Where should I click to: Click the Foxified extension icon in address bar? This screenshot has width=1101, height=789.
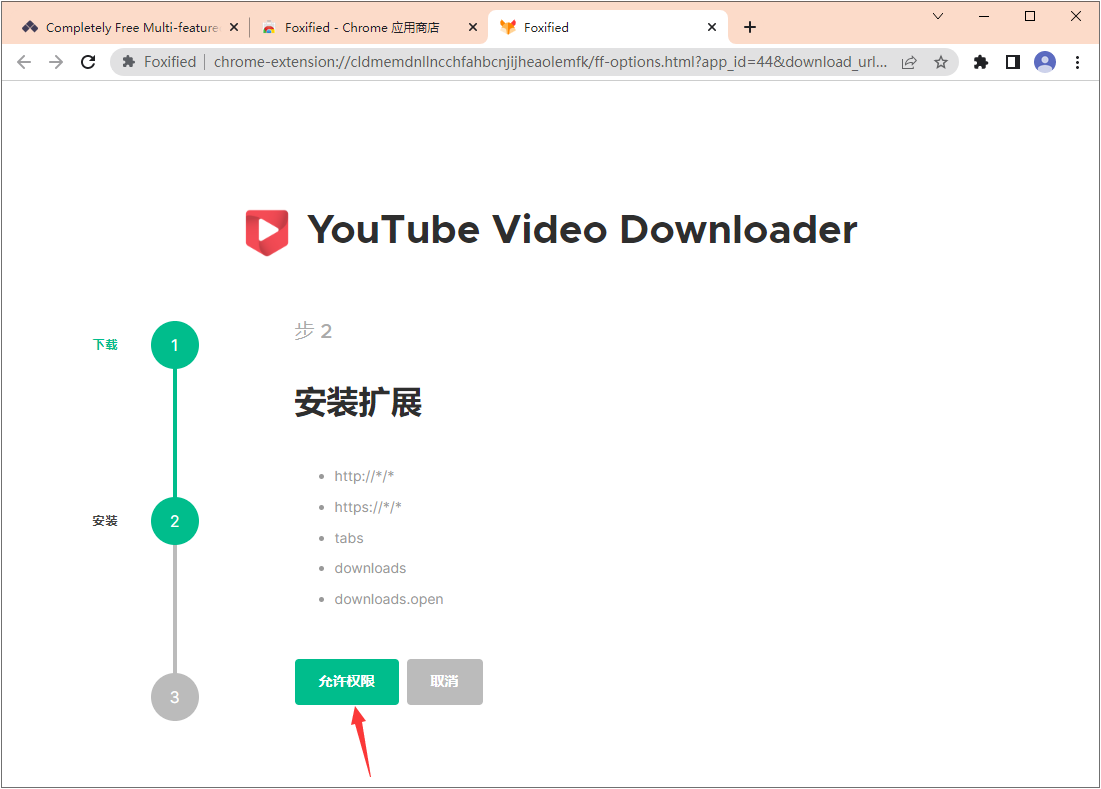click(x=128, y=62)
